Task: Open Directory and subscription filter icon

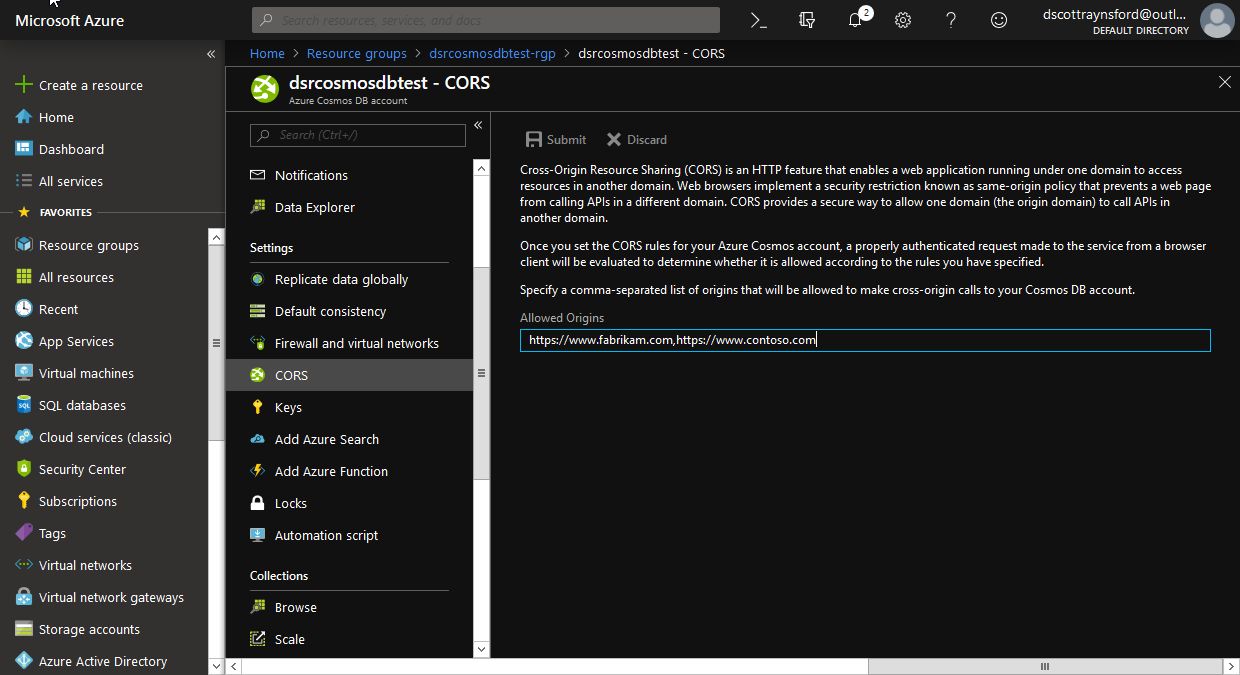Action: tap(807, 20)
